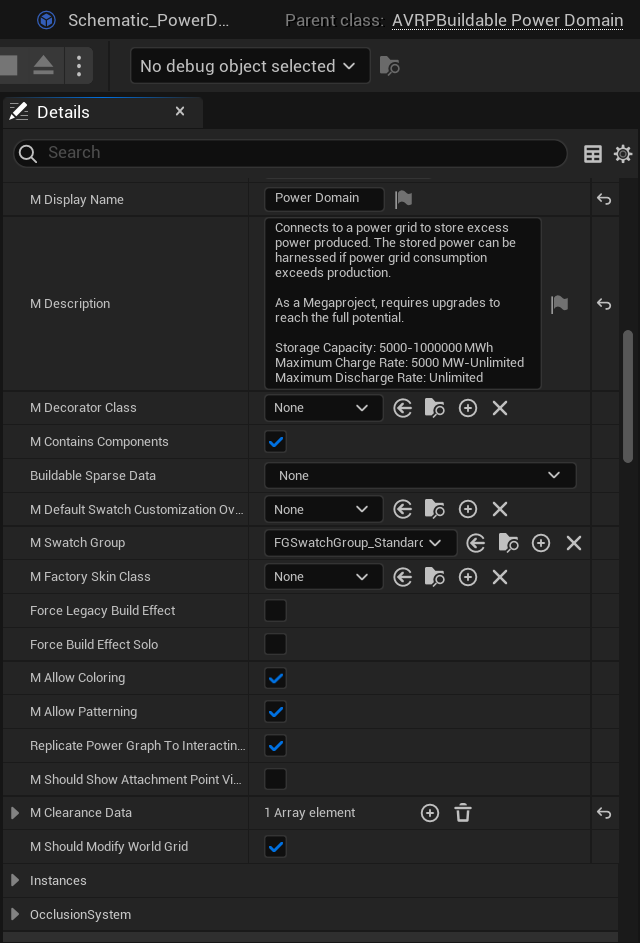This screenshot has width=640, height=943.
Task: Click the Details Search field
Action: coord(290,153)
